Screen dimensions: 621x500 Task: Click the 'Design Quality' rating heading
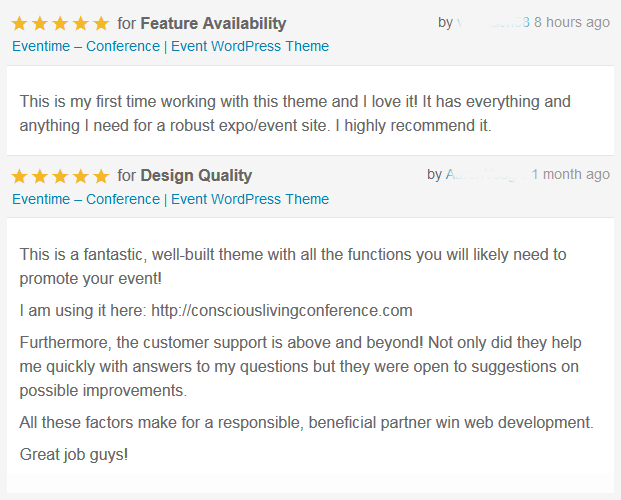[x=196, y=176]
